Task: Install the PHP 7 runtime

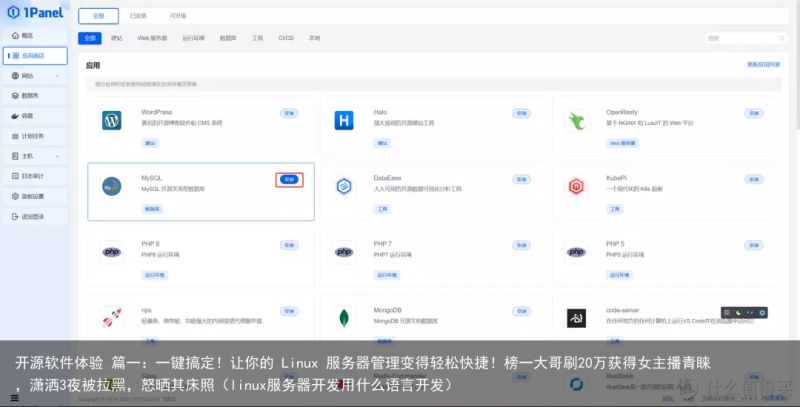Action: (x=521, y=245)
